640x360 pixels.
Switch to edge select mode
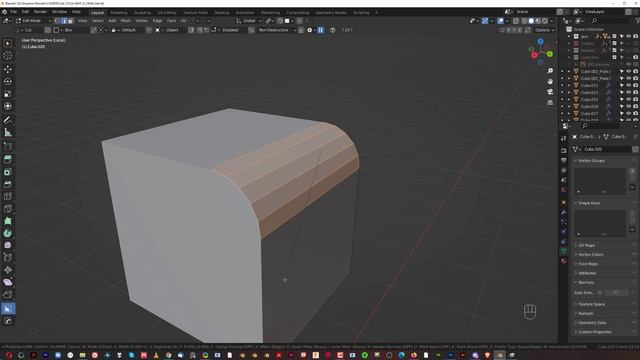[x=64, y=21]
